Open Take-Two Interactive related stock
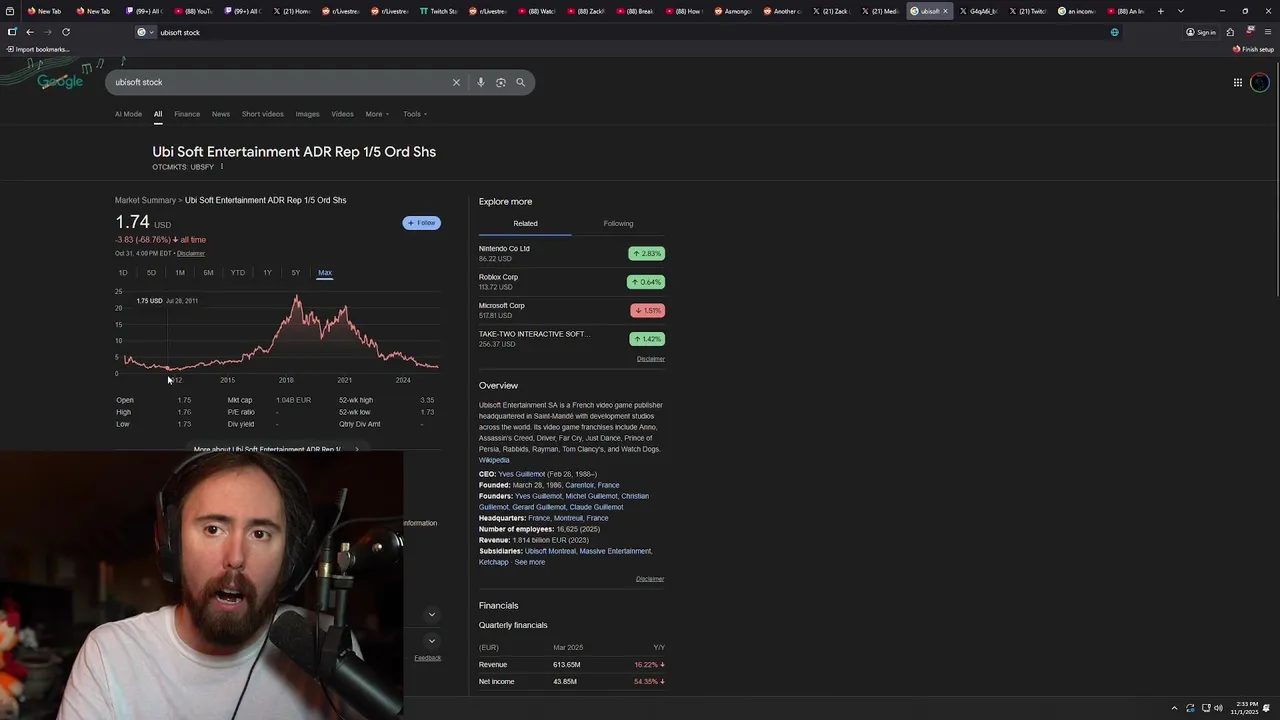This screenshot has width=1280, height=720. [x=572, y=338]
